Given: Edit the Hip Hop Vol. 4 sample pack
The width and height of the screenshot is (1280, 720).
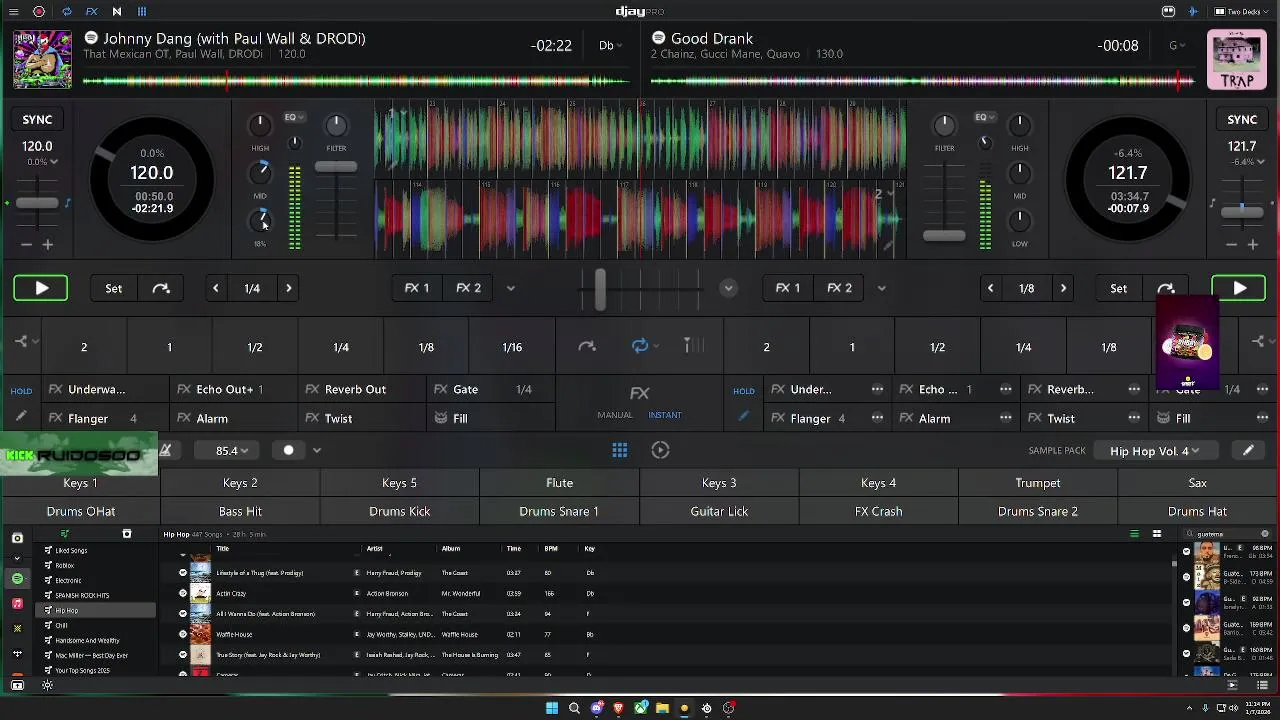Looking at the screenshot, I should [1248, 451].
